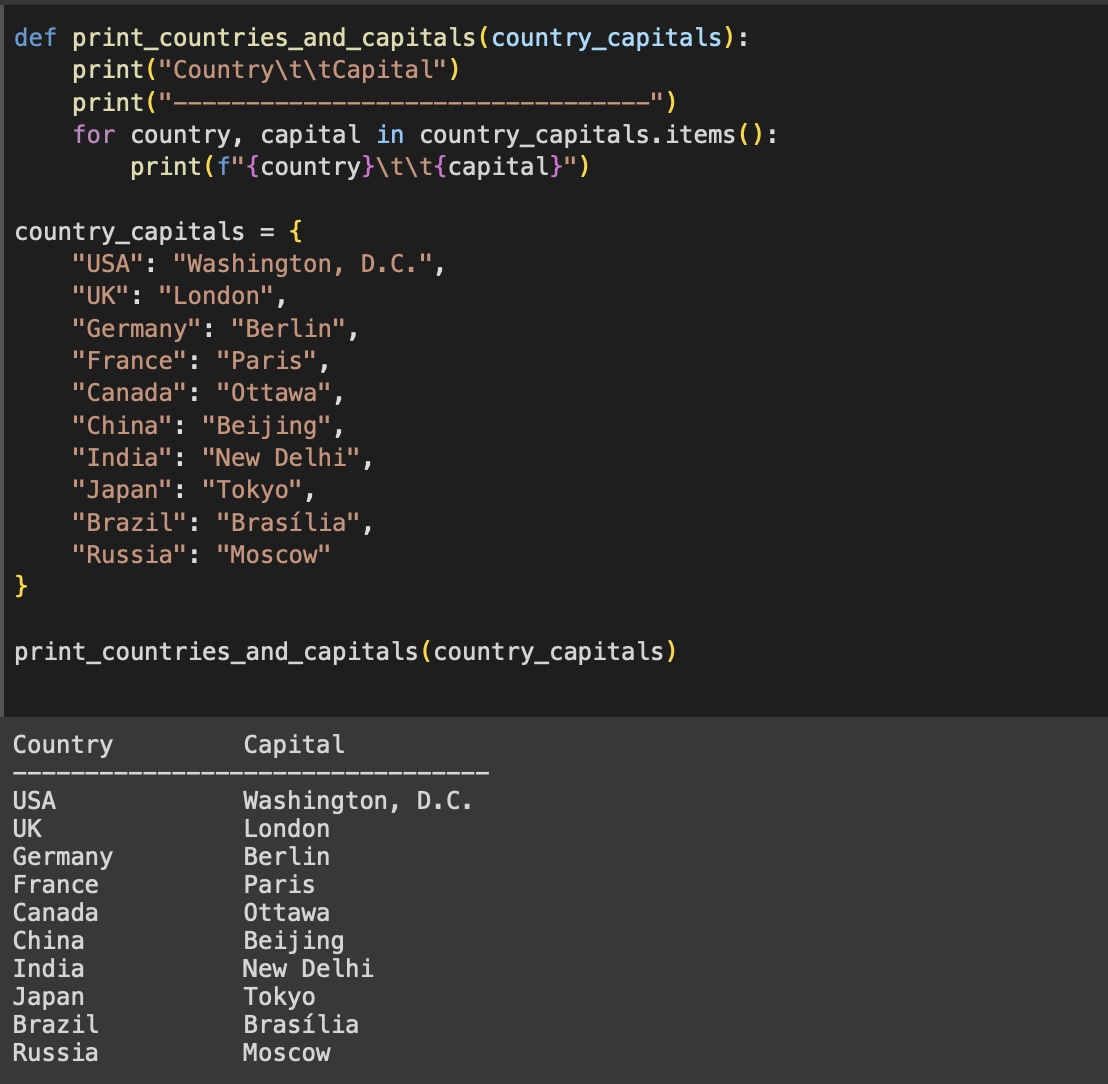The width and height of the screenshot is (1108, 1084).
Task: Click the closing brace of country_capitals
Action: pyautogui.click(x=20, y=586)
